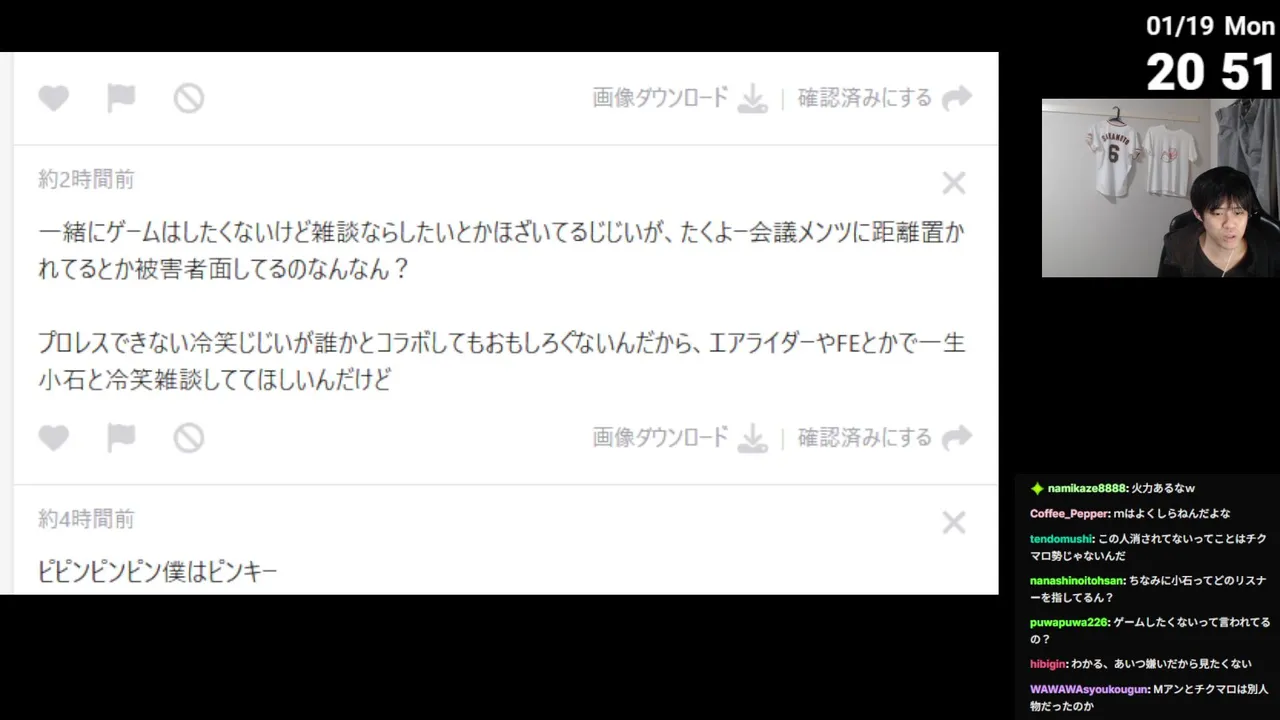The width and height of the screenshot is (1280, 720).
Task: Click Coffee_Pepper username in chat
Action: point(1069,514)
